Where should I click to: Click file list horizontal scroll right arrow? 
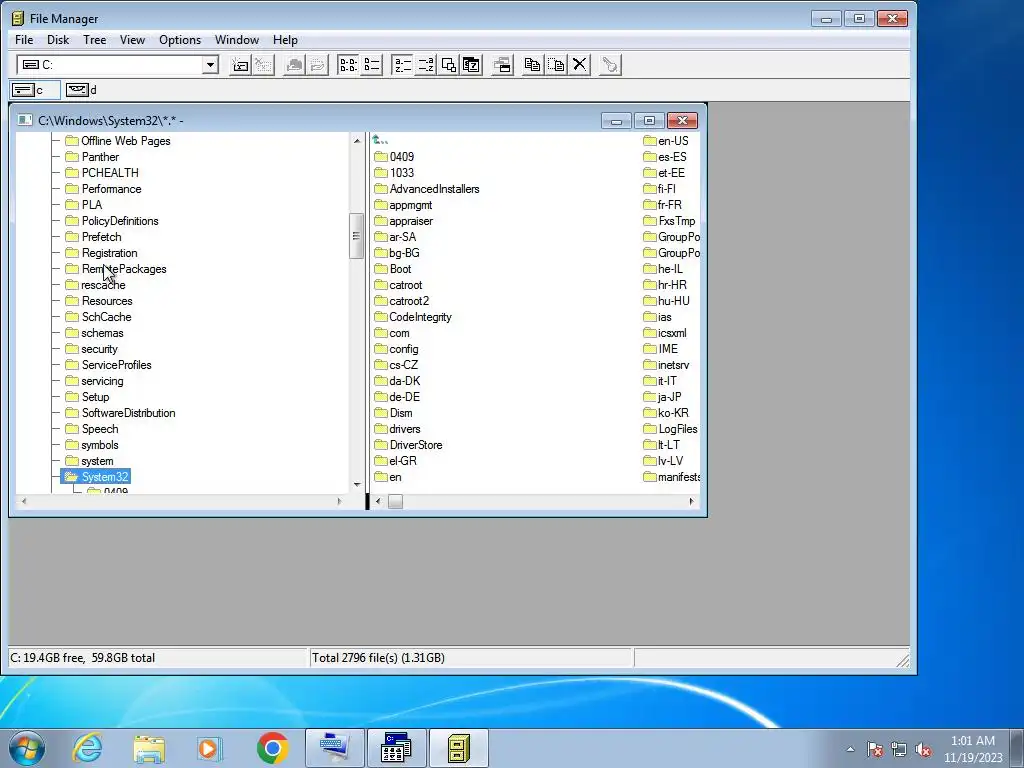[692, 501]
